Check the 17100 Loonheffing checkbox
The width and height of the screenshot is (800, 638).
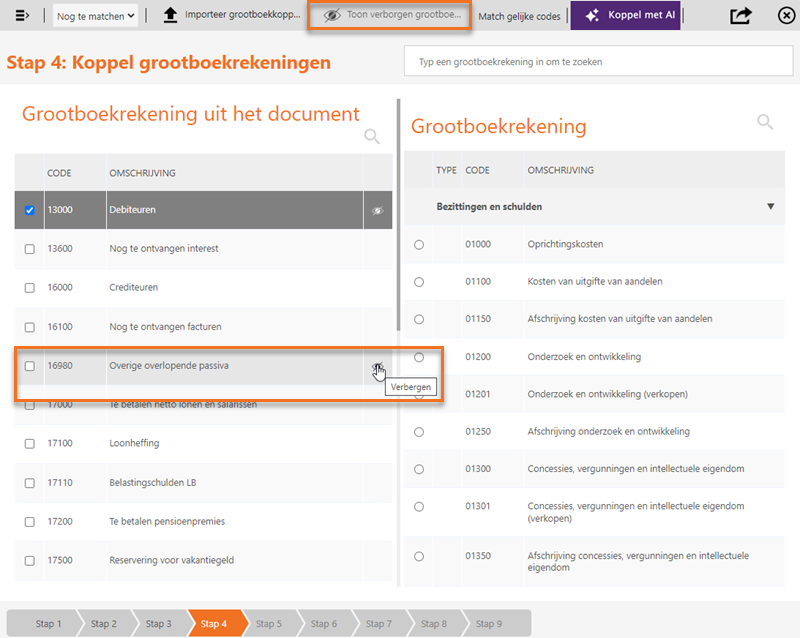30,444
